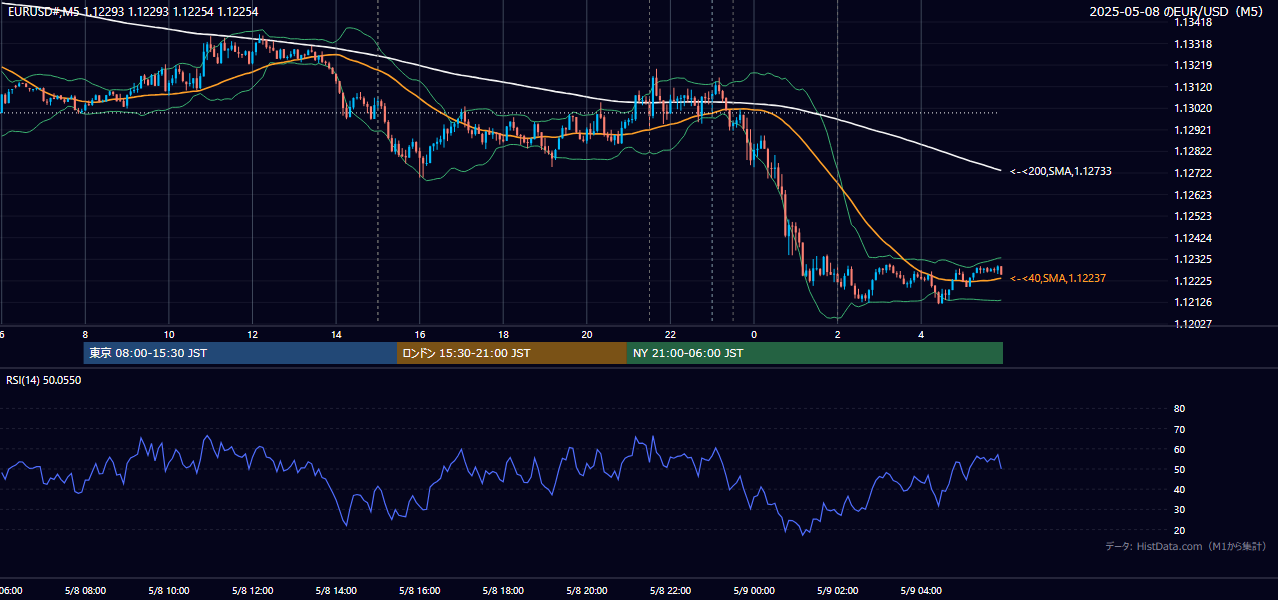Click price axis value 1.12424

click(x=1195, y=239)
